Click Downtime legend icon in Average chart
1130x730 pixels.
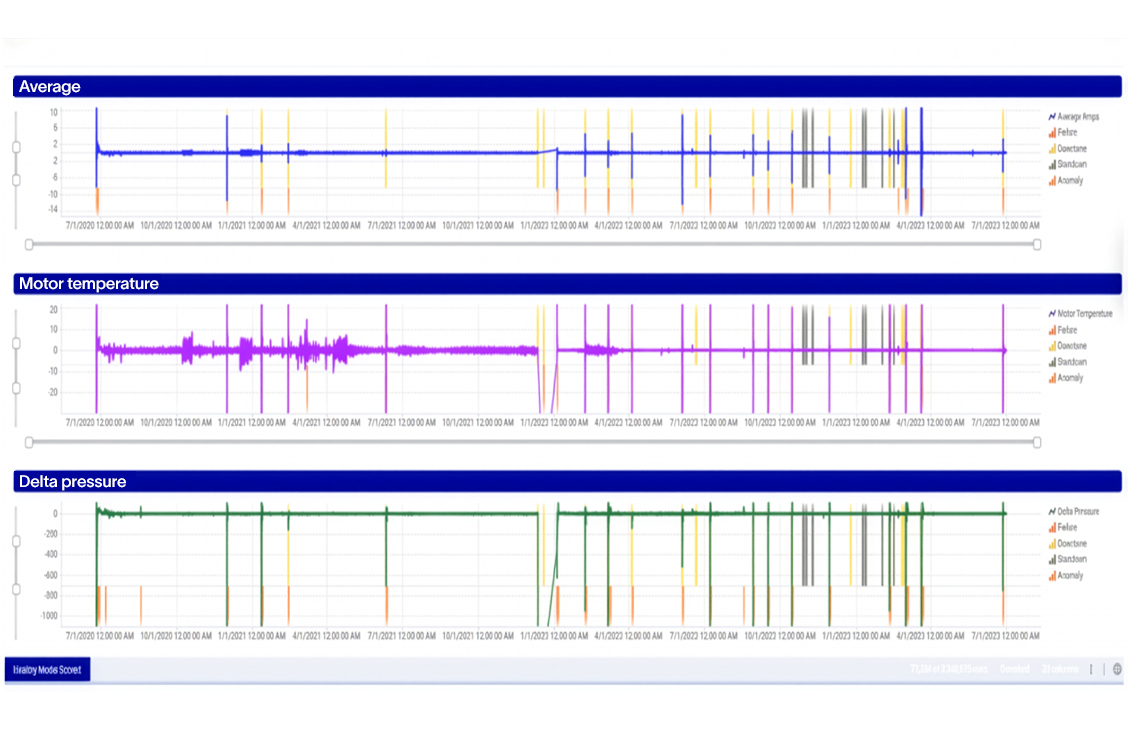click(1051, 149)
